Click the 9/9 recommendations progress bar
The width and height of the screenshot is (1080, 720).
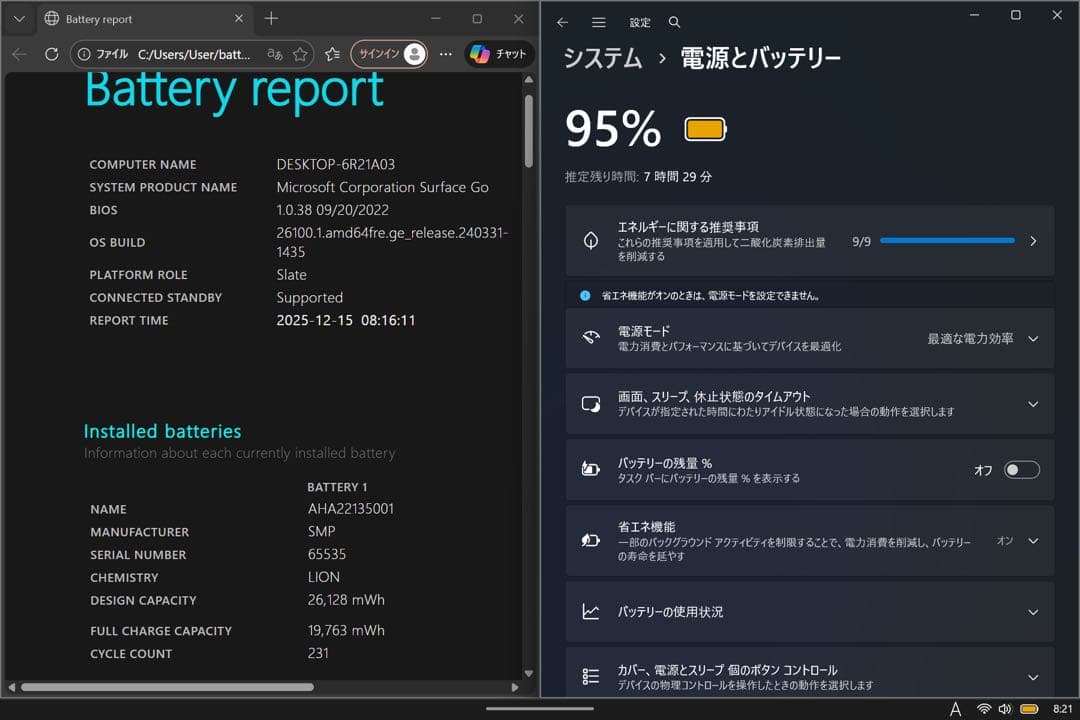[x=946, y=240]
